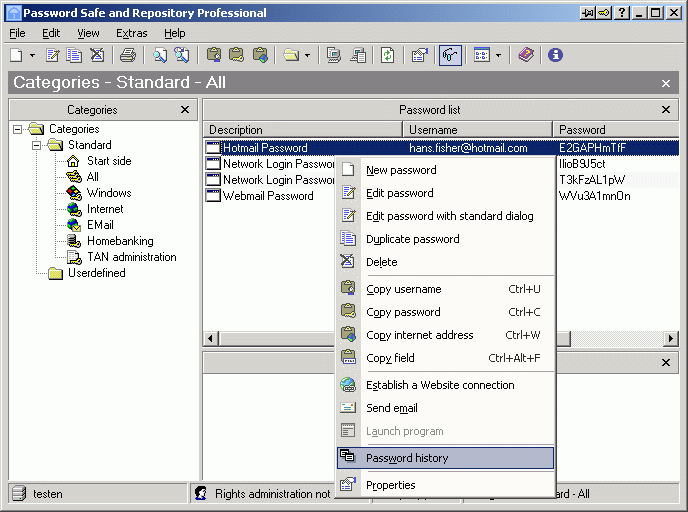Viewport: 688px width, 512px height.
Task: Toggle the highlighted pointing-hand toolbar button
Action: pyautogui.click(x=450, y=55)
